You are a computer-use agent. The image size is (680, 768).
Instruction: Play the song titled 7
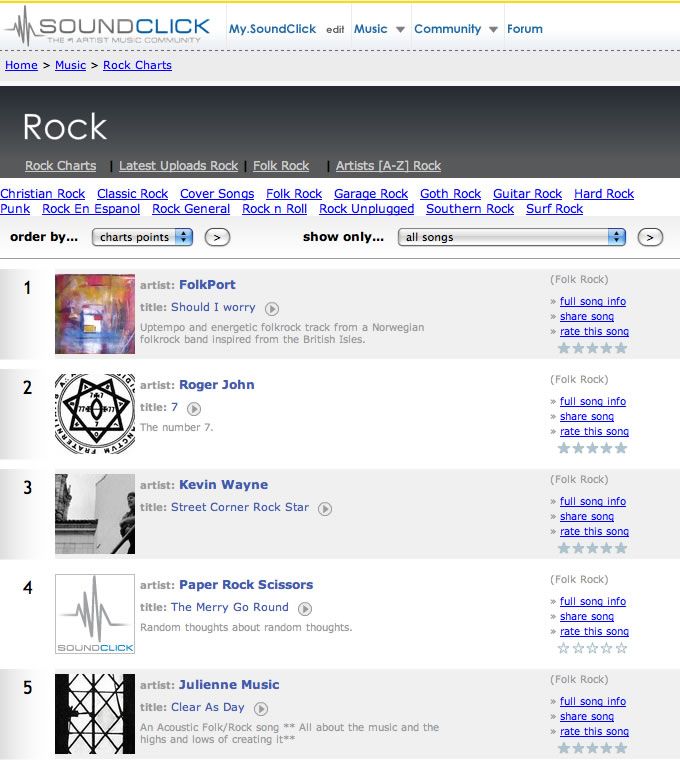pos(194,408)
